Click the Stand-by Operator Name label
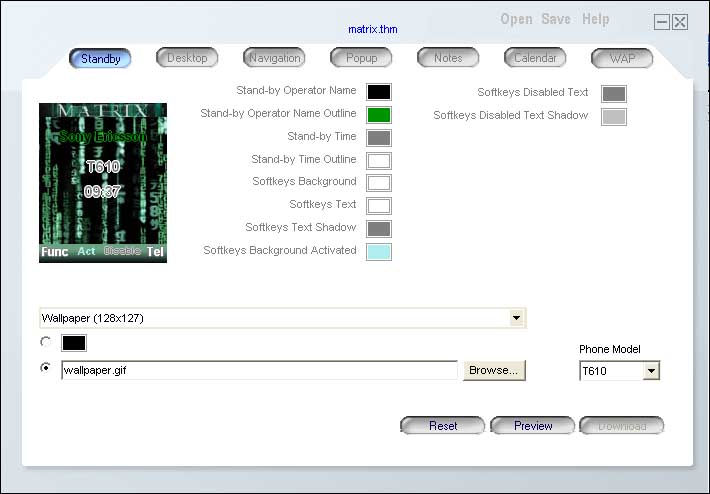Viewport: 710px width, 494px height. [296, 91]
